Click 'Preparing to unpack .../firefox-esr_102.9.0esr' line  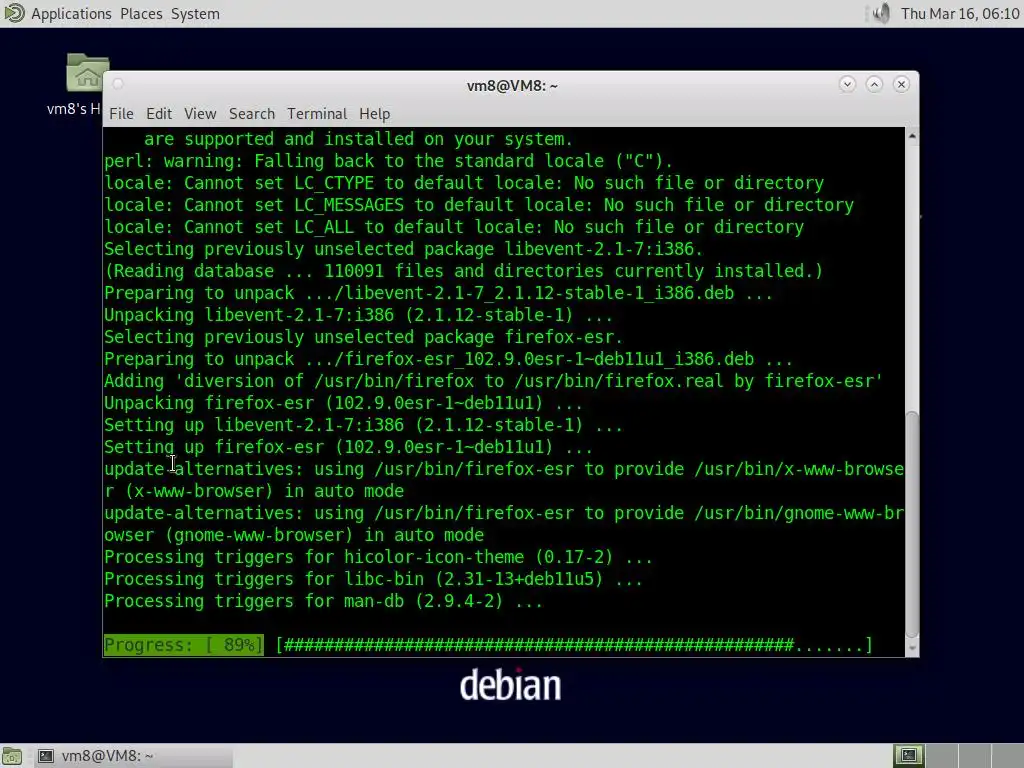[449, 359]
